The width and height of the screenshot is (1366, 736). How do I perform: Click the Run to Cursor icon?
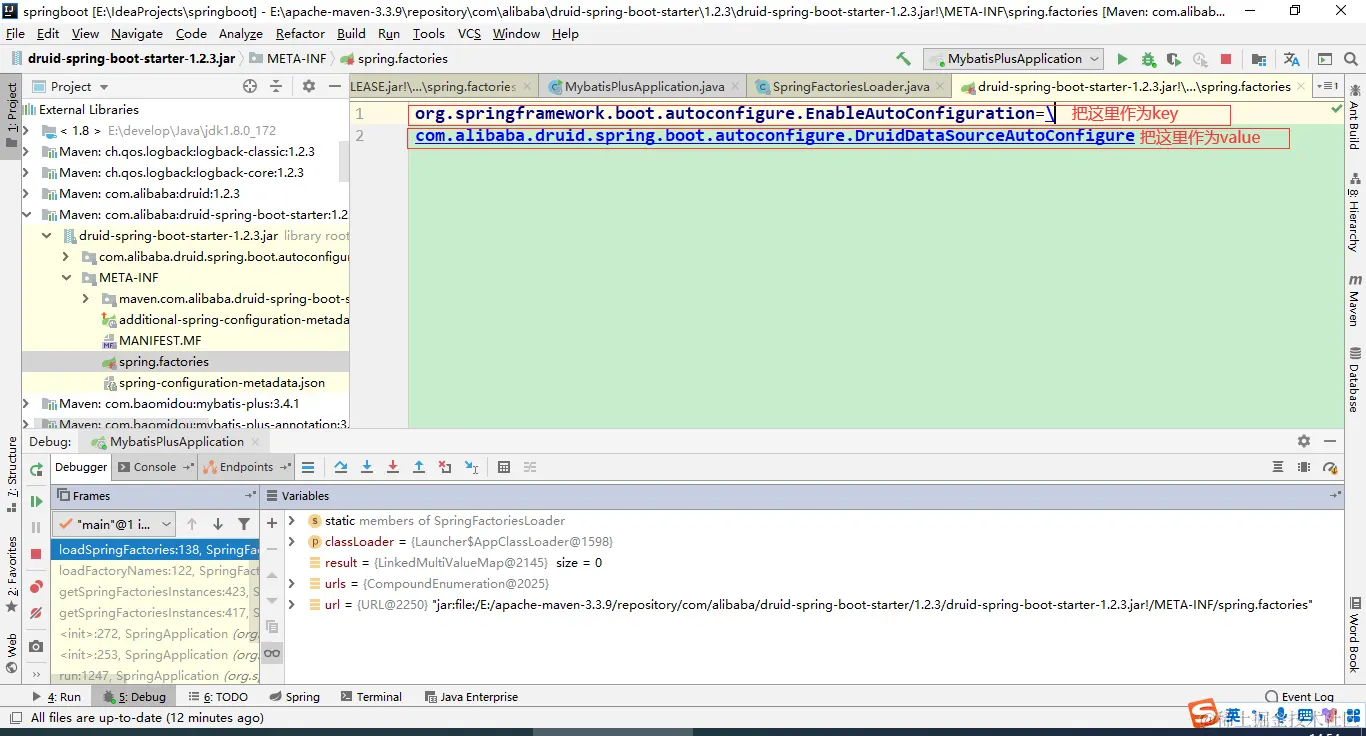coord(471,467)
